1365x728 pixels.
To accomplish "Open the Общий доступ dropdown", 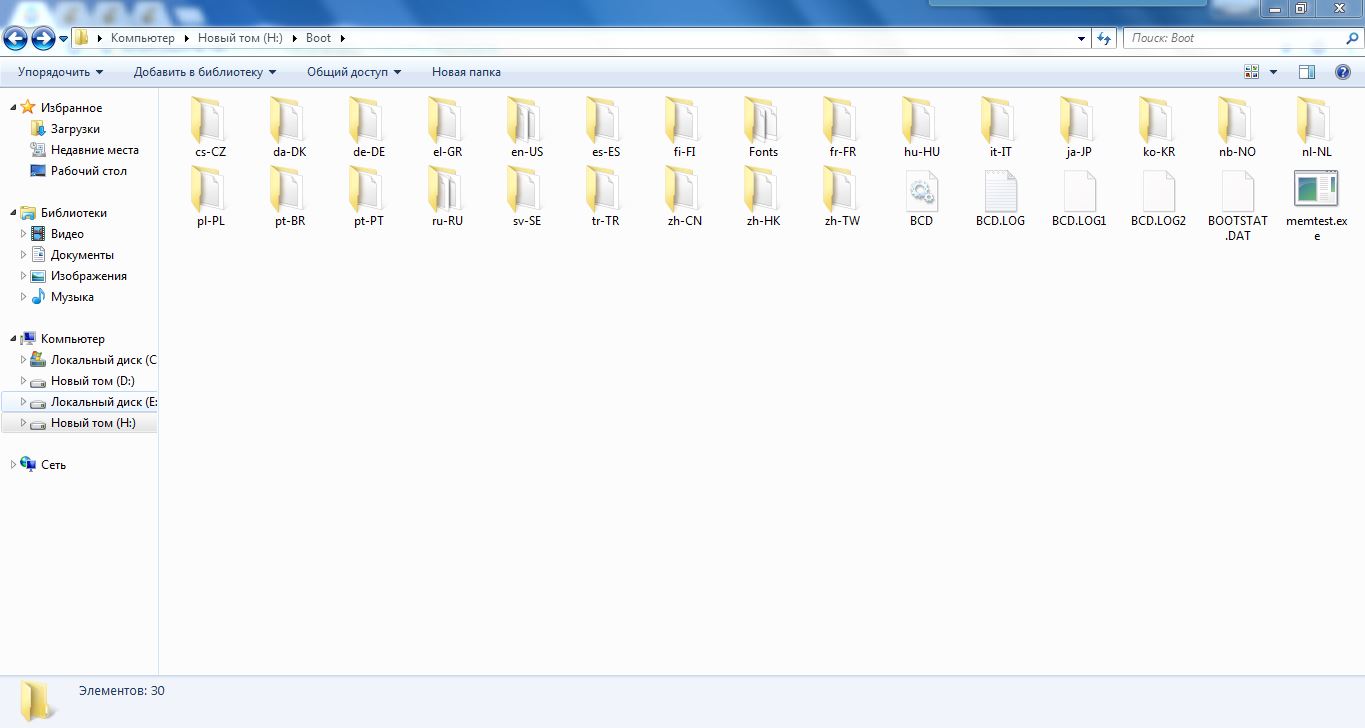I will [354, 72].
